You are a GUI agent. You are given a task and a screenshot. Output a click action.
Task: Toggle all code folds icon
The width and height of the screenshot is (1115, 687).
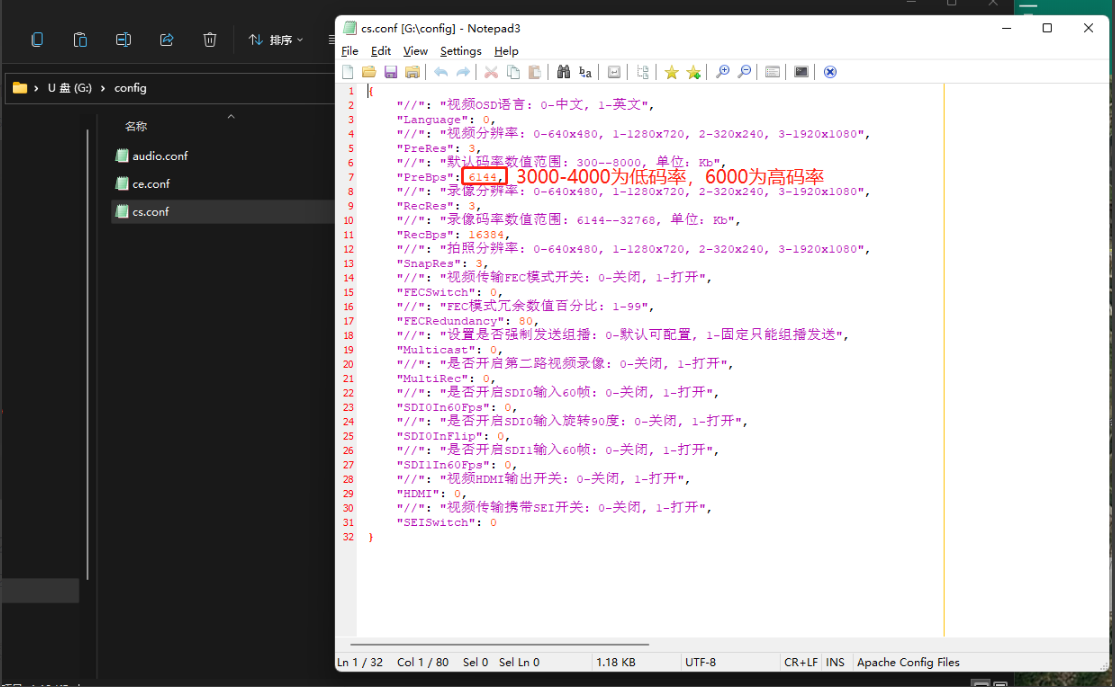click(643, 72)
